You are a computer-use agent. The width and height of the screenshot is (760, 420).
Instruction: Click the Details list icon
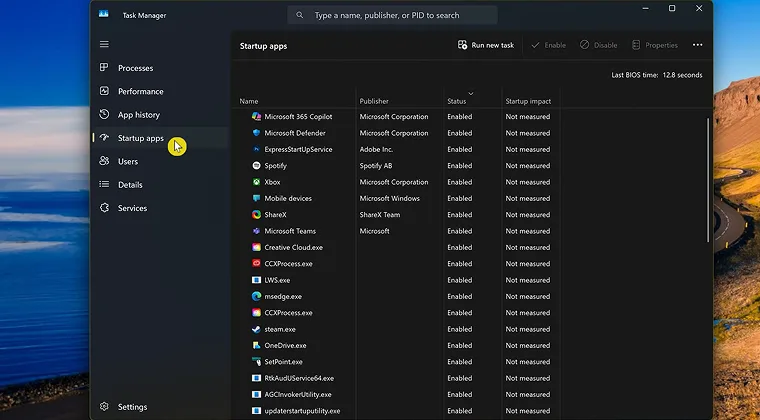tap(104, 184)
